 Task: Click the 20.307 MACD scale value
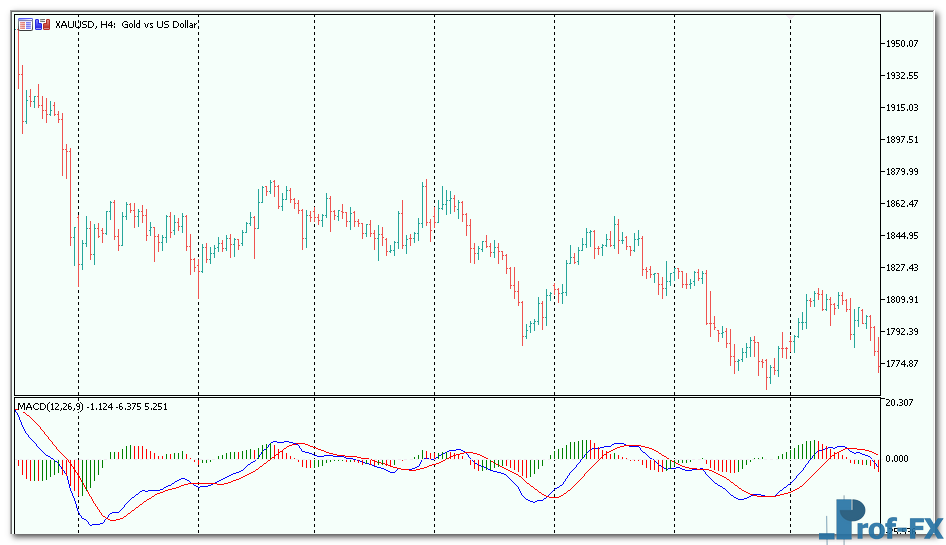[900, 403]
